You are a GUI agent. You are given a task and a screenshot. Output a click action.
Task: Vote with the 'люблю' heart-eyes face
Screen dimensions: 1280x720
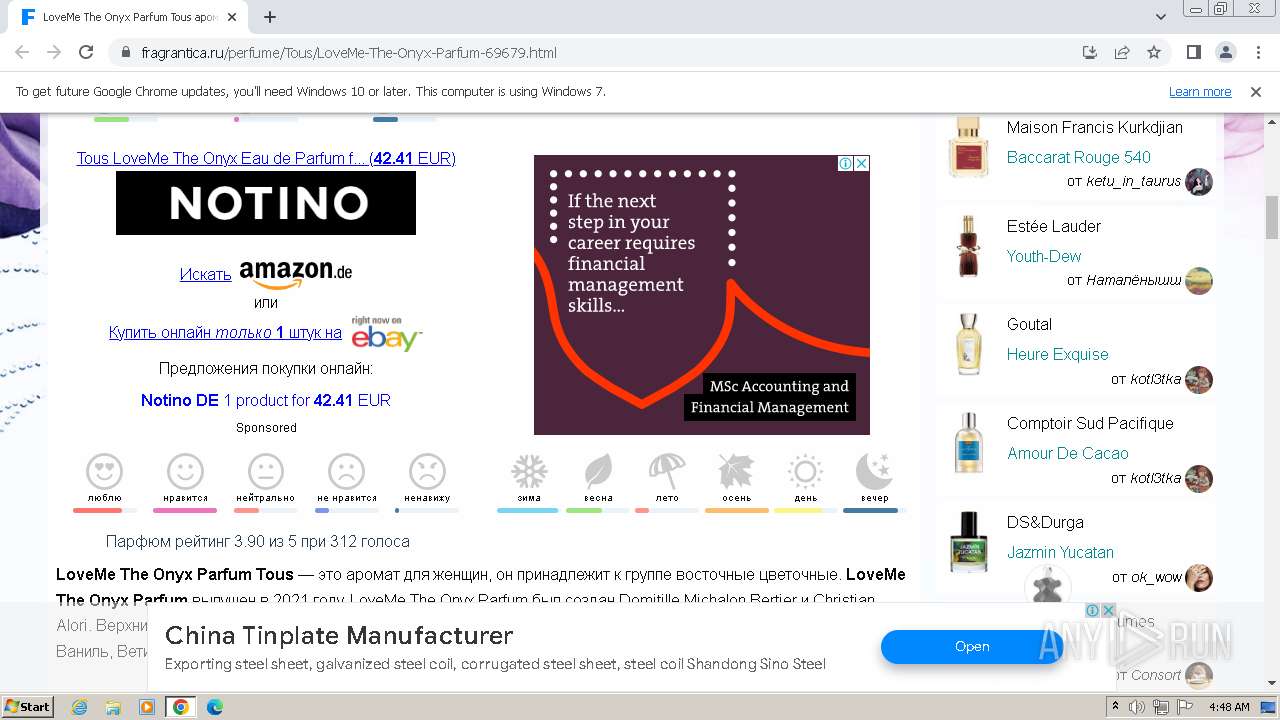104,470
